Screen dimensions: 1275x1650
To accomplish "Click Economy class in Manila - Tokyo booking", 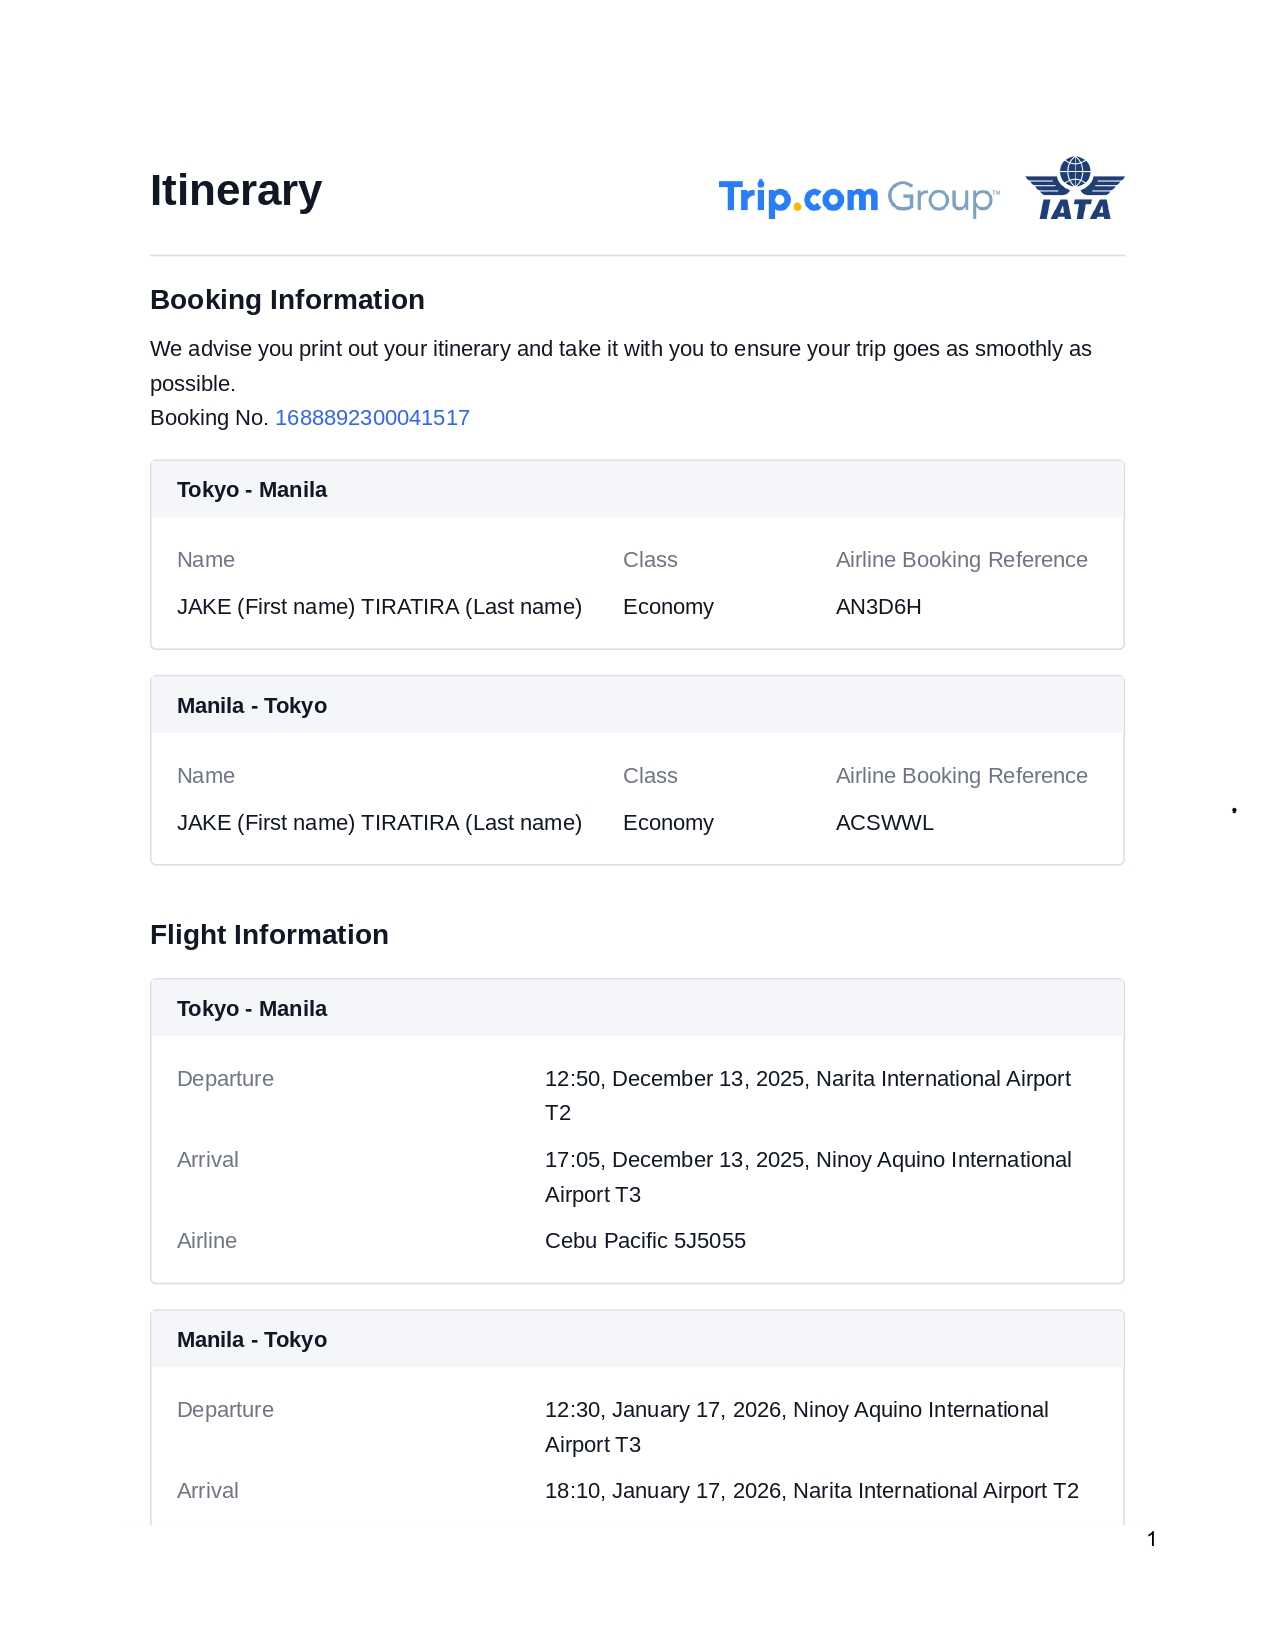I will (668, 823).
